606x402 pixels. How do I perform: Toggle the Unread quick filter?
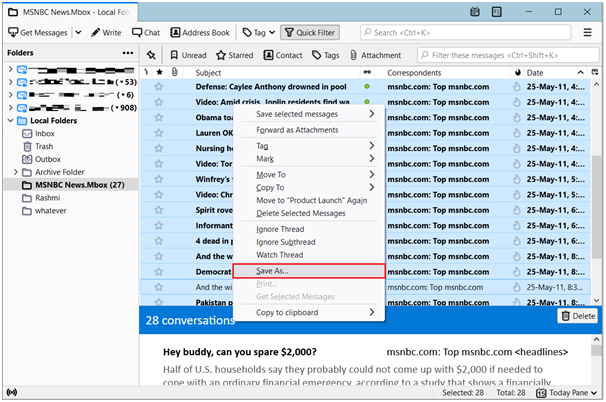189,55
